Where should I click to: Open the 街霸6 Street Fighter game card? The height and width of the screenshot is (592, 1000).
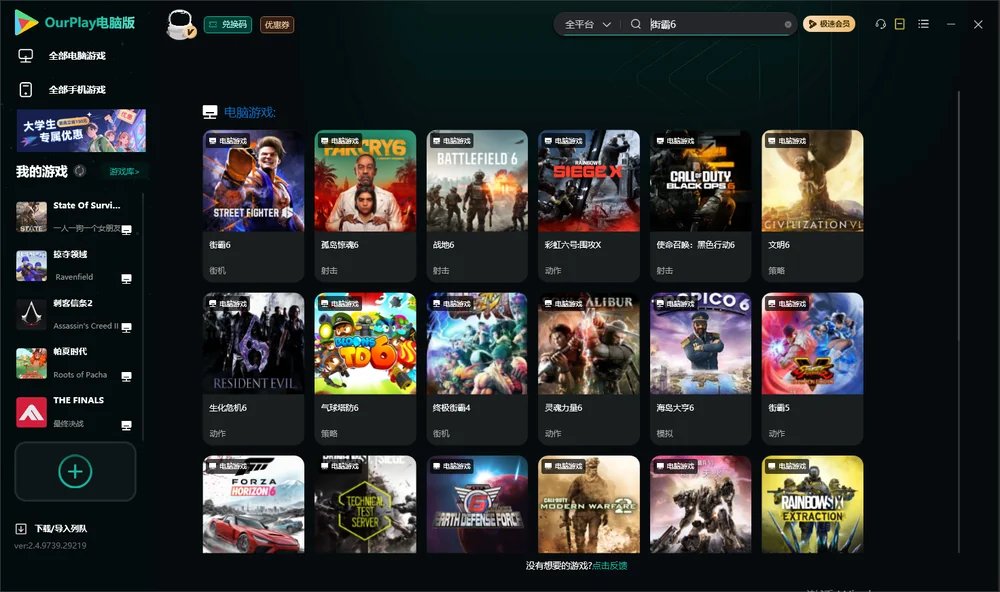click(253, 206)
